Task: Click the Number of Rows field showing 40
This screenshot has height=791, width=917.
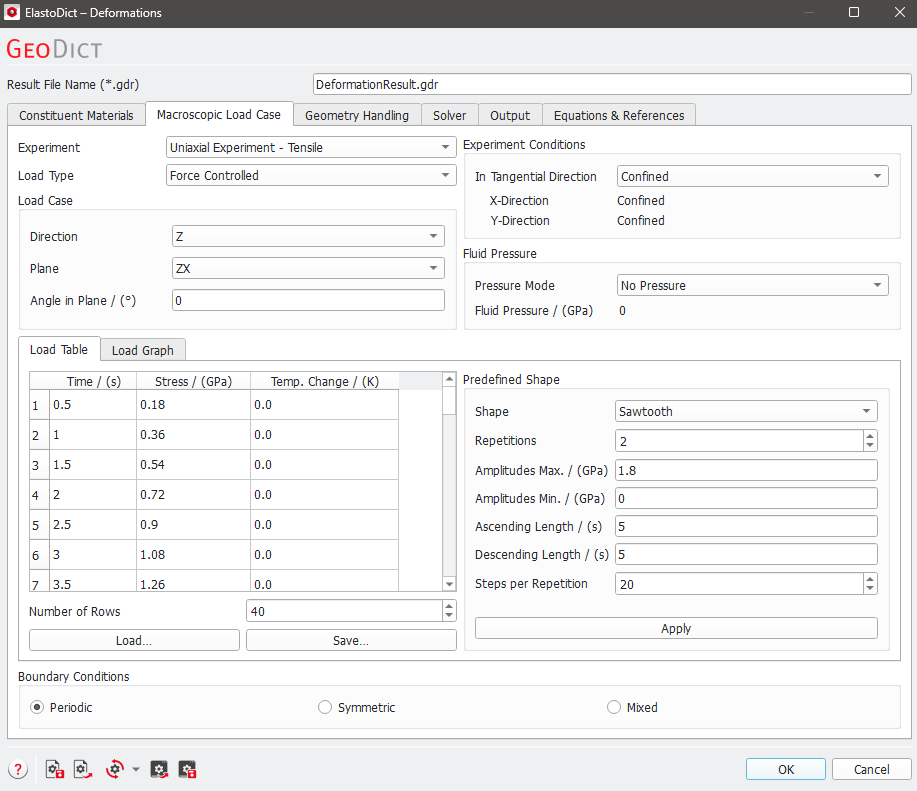Action: 344,611
